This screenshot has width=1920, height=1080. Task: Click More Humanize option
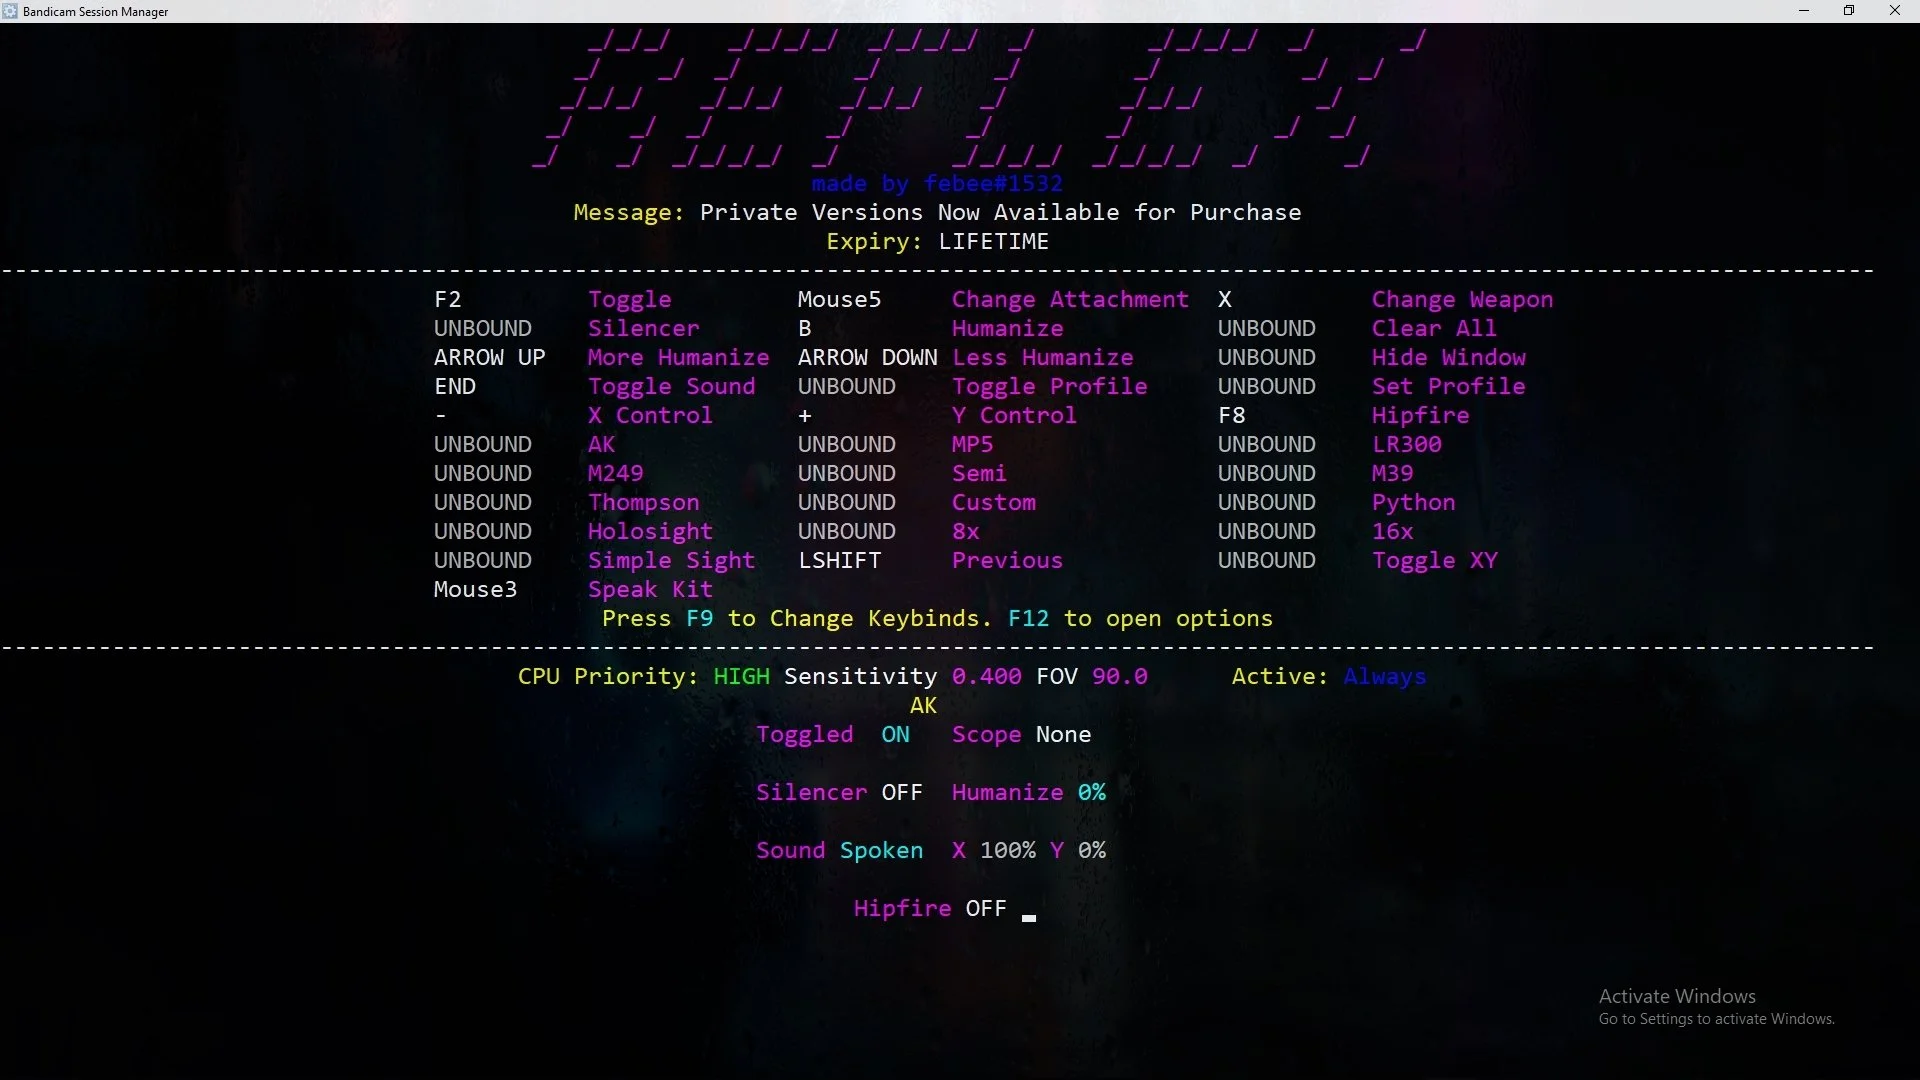(x=678, y=357)
